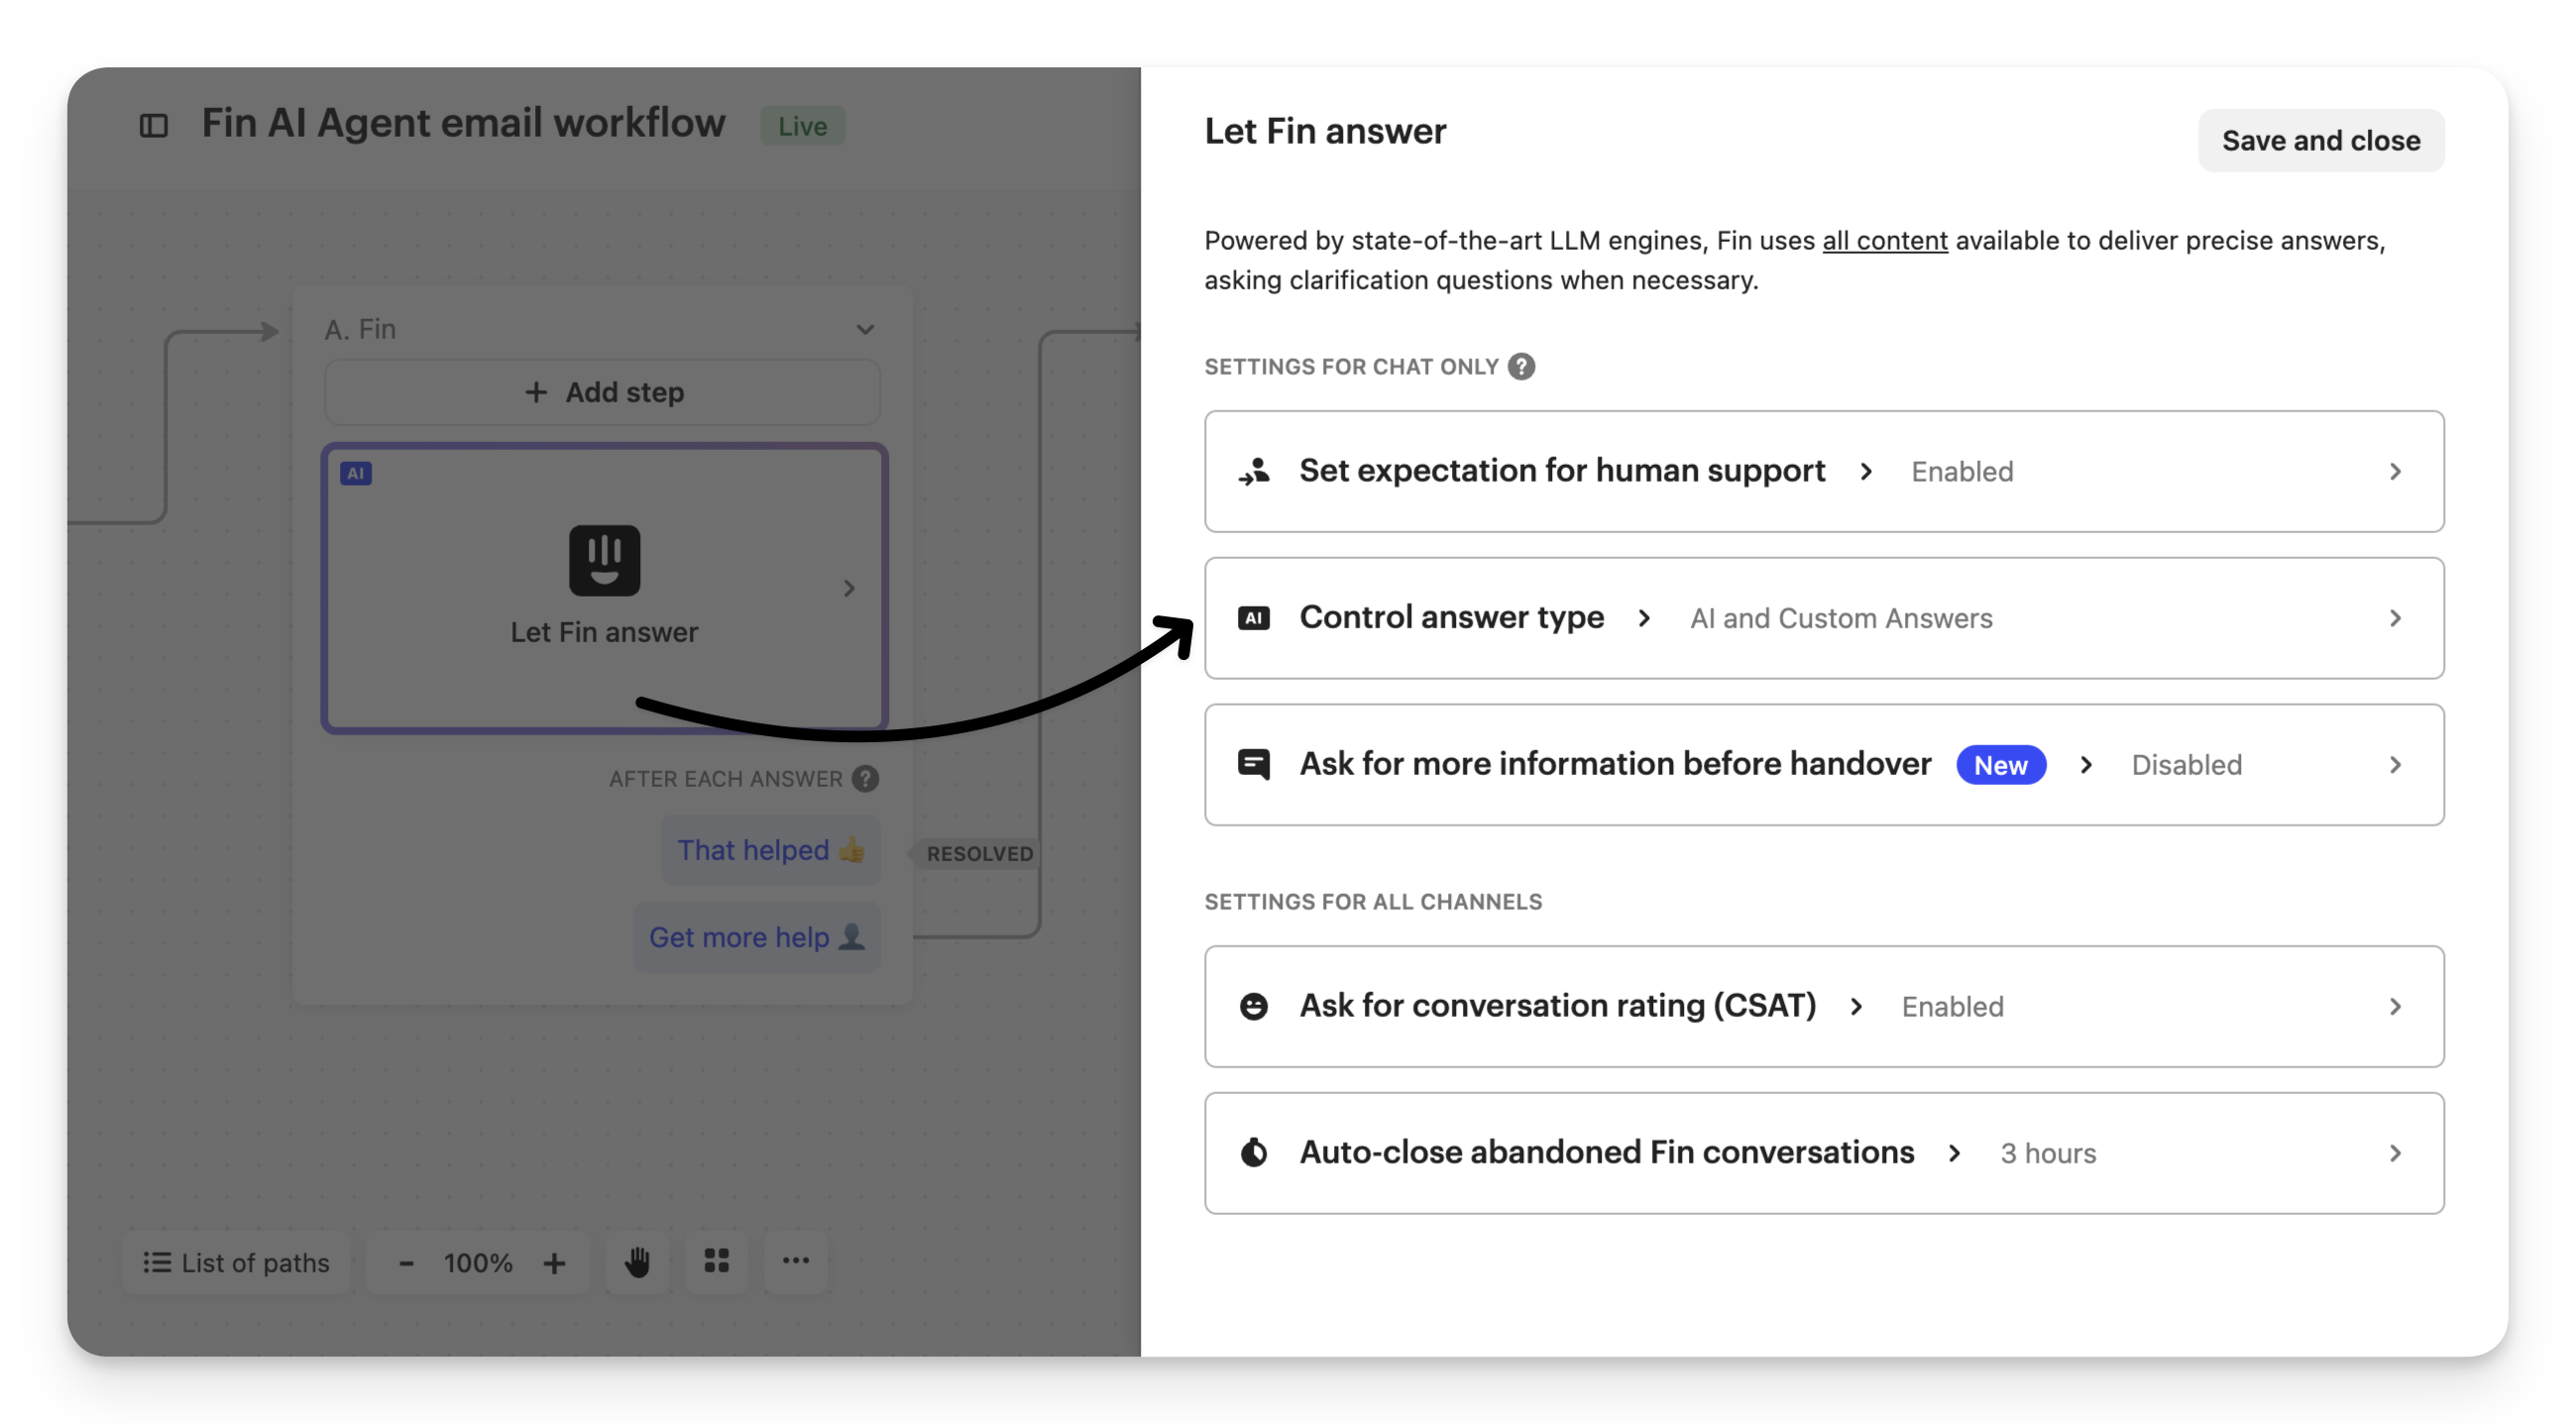Screen dimensions: 2576x1424
Task: Click the Disabled value of handover information
Action: click(2186, 765)
